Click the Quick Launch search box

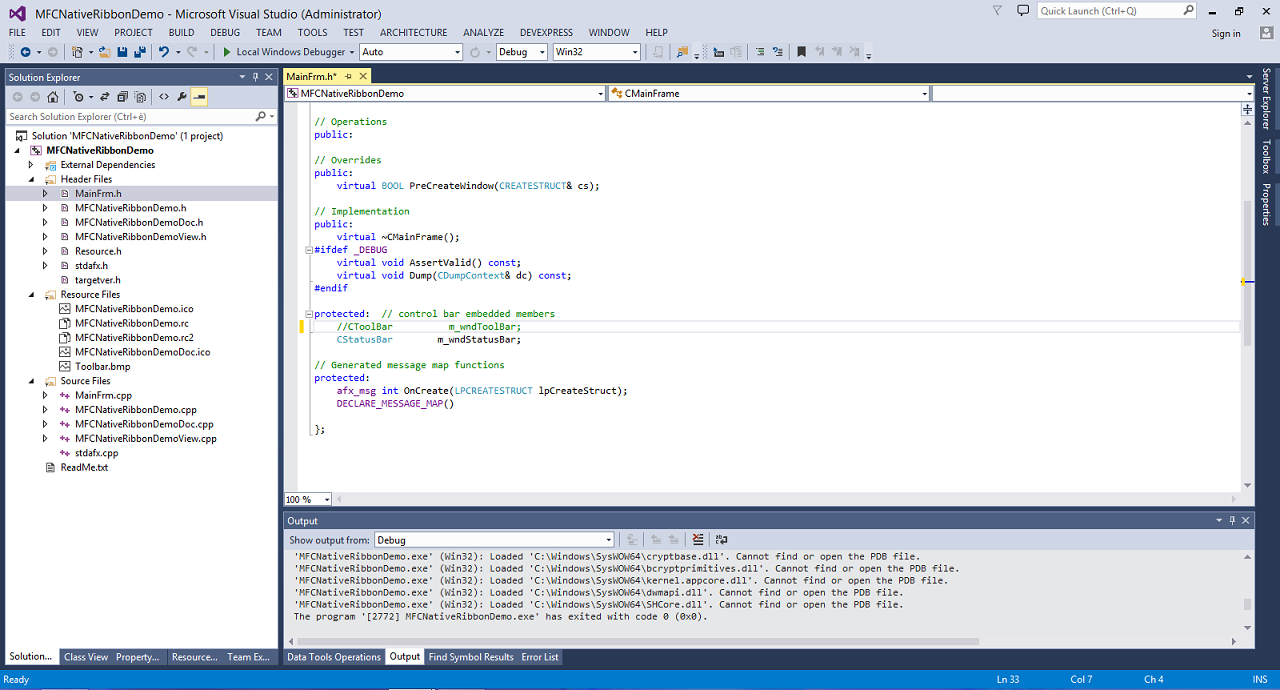(1116, 11)
